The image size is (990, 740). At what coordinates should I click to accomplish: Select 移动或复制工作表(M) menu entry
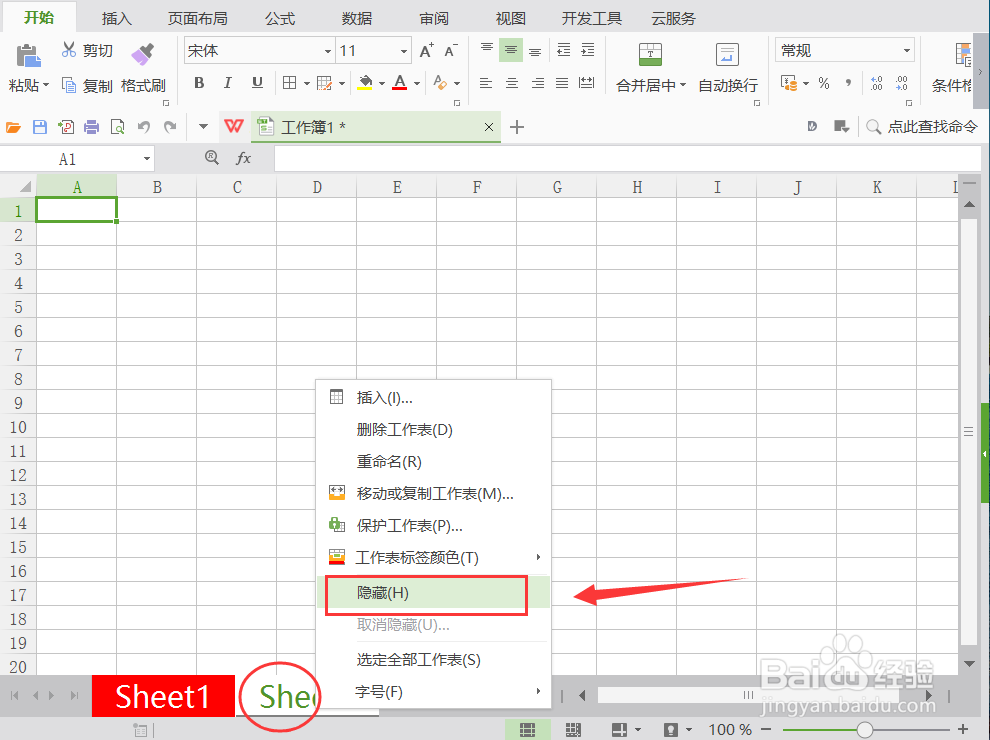433,494
